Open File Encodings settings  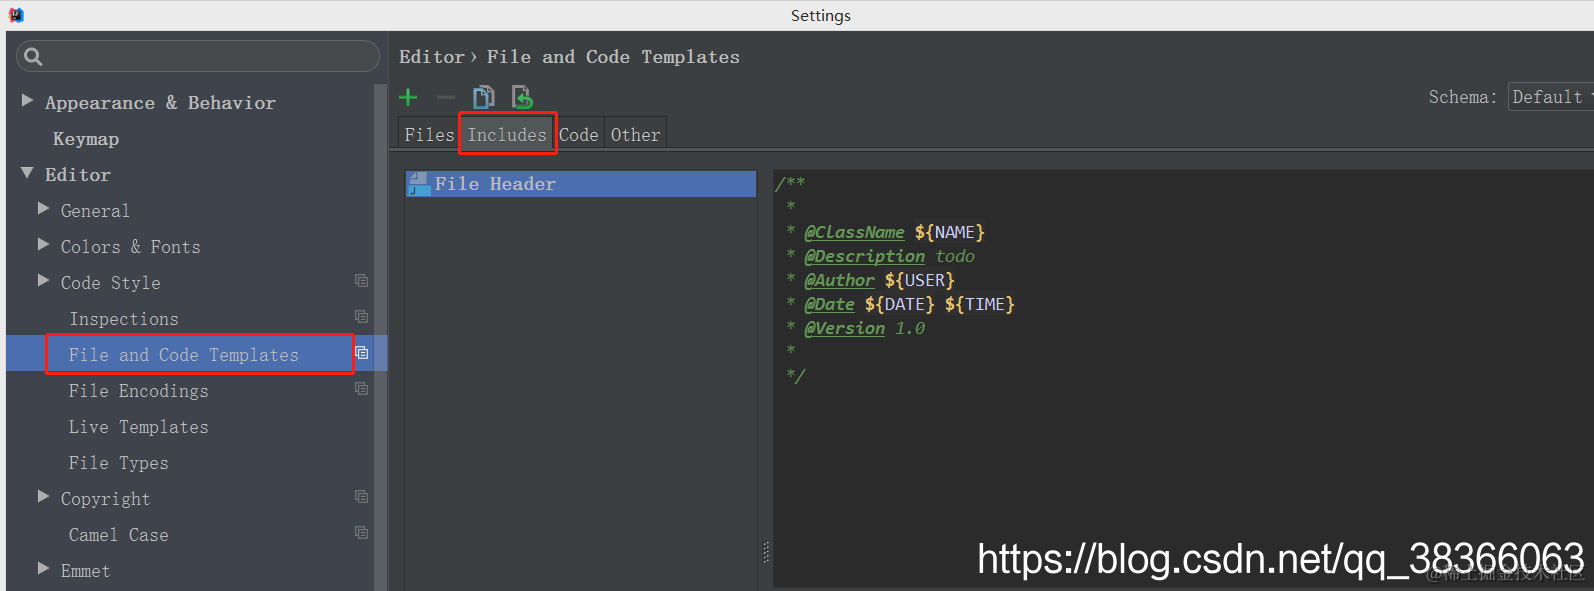click(139, 391)
